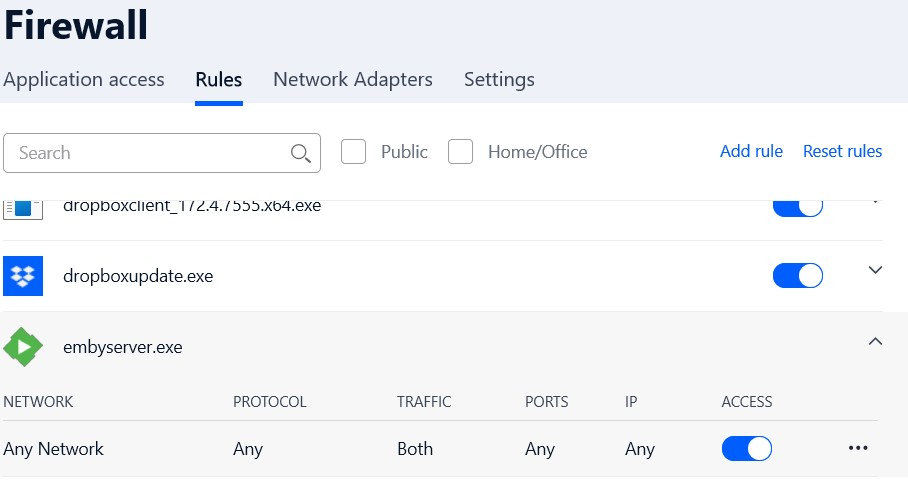Viewport: 908px width, 484px height.
Task: Click the dropboxclient app icon
Action: tap(23, 208)
